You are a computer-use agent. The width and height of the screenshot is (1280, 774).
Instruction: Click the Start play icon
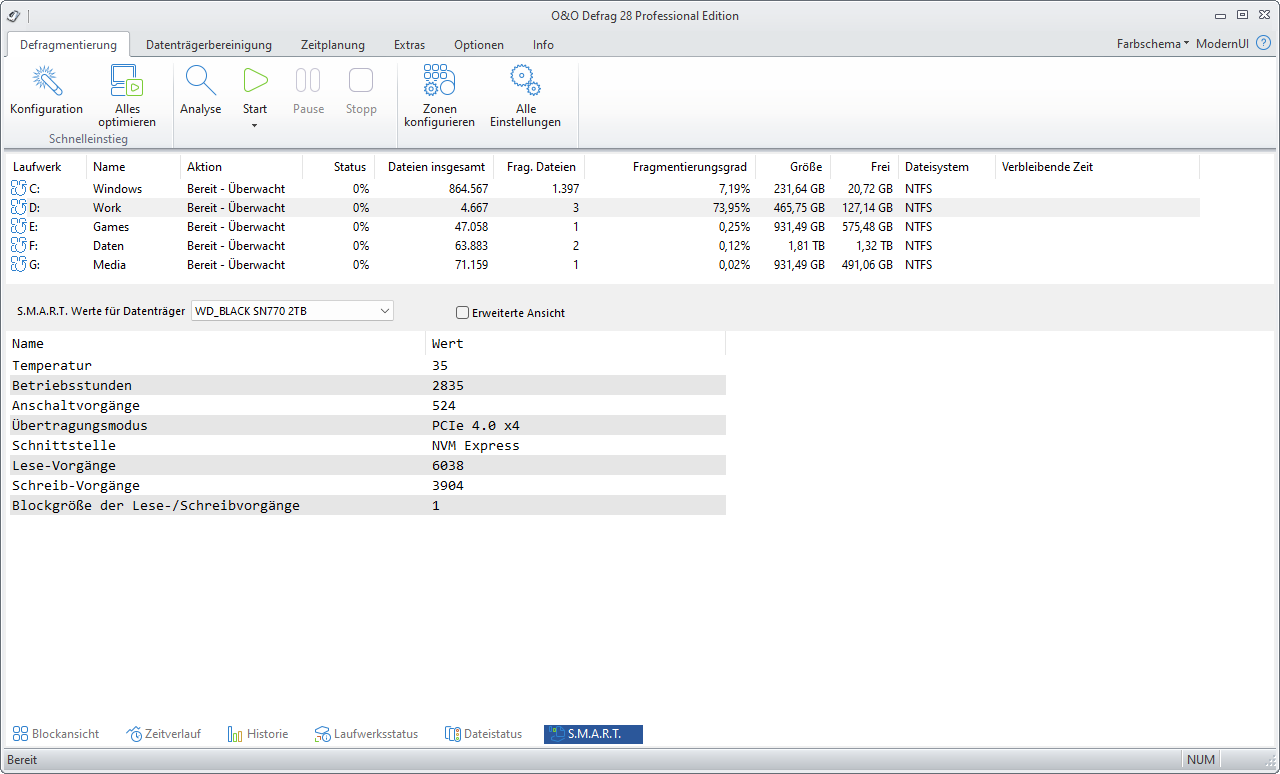click(255, 81)
